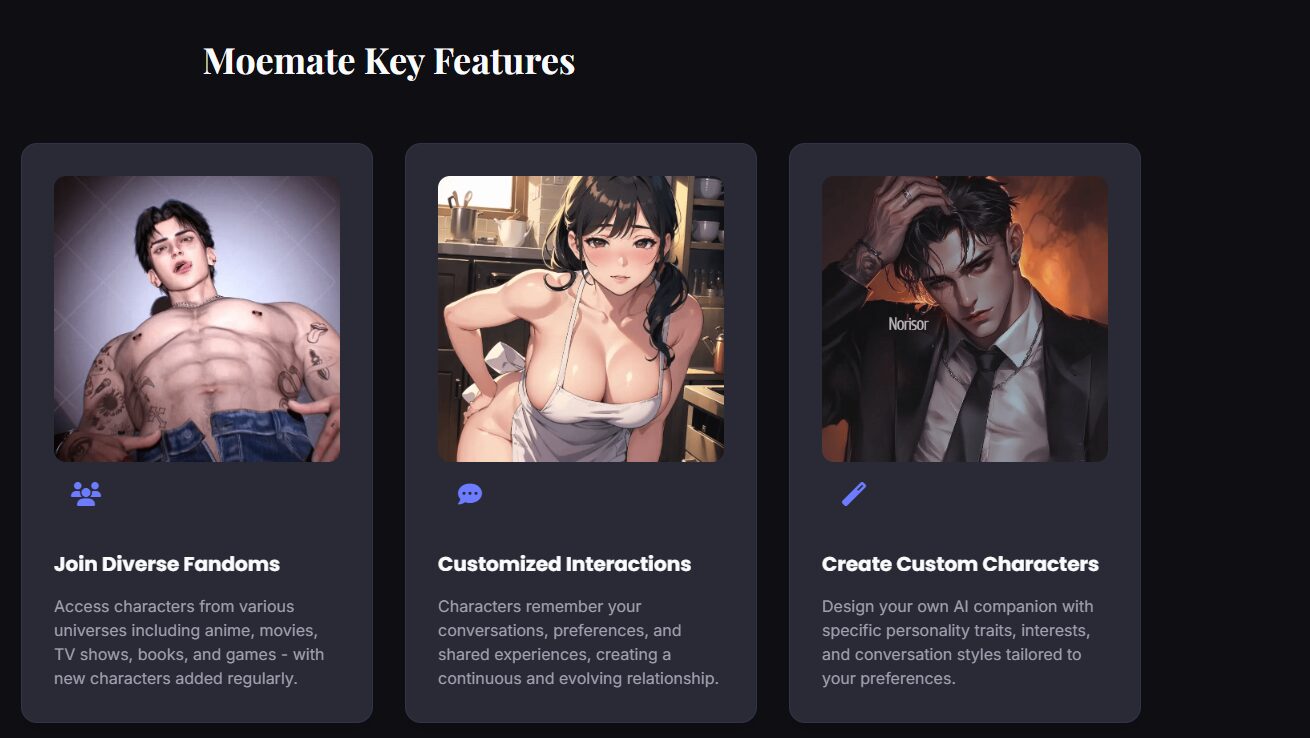1310x738 pixels.
Task: Click the 'Design your own AI companion' paragraph
Action: (958, 642)
